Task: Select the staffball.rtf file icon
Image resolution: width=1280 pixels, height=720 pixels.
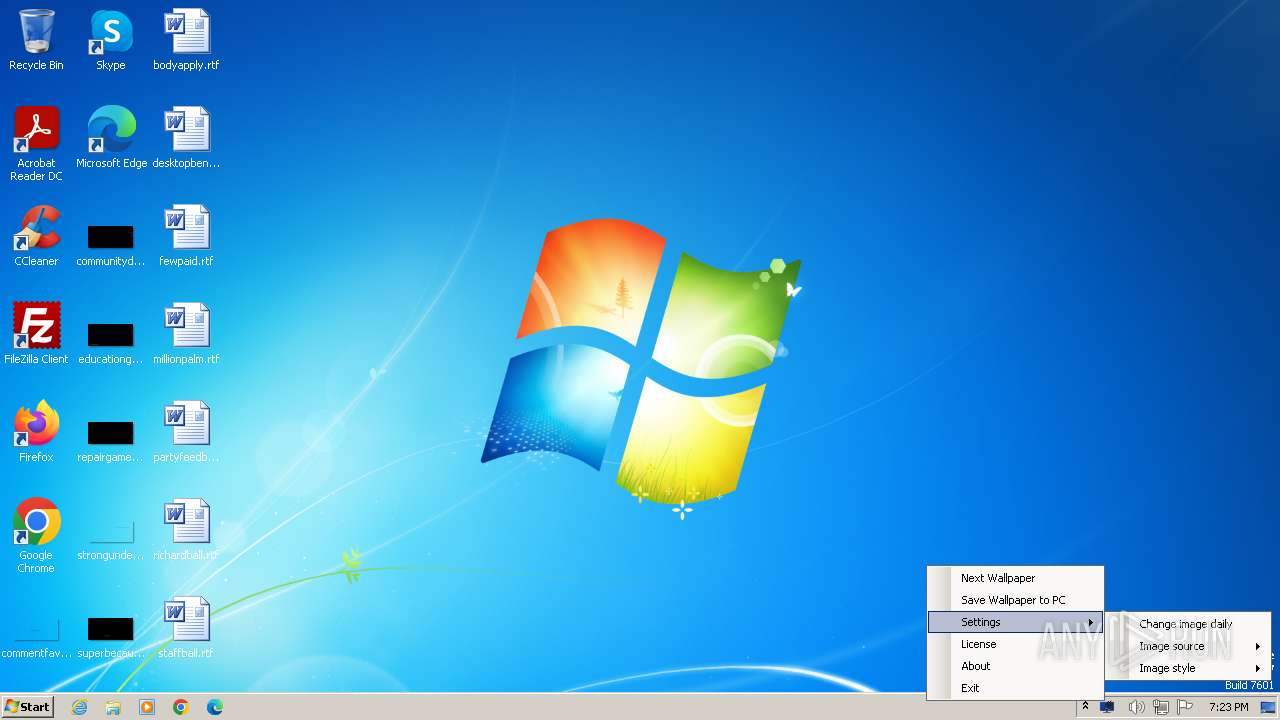Action: pos(186,628)
